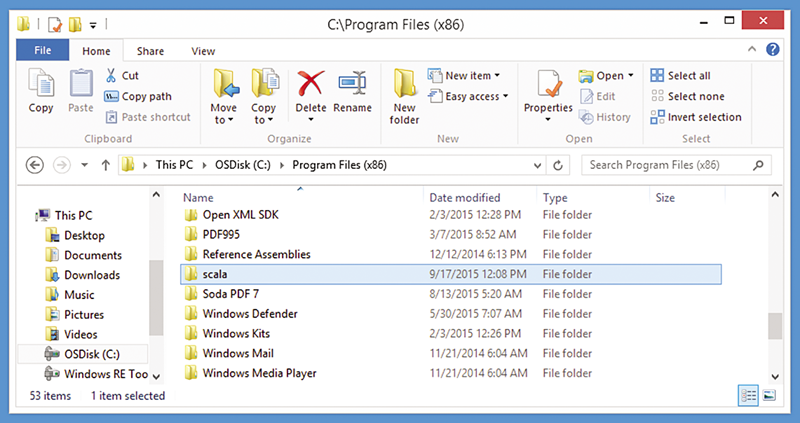Viewport: 800px width, 423px height.
Task: Click the Copy icon in Clipboard group
Action: coord(41,84)
